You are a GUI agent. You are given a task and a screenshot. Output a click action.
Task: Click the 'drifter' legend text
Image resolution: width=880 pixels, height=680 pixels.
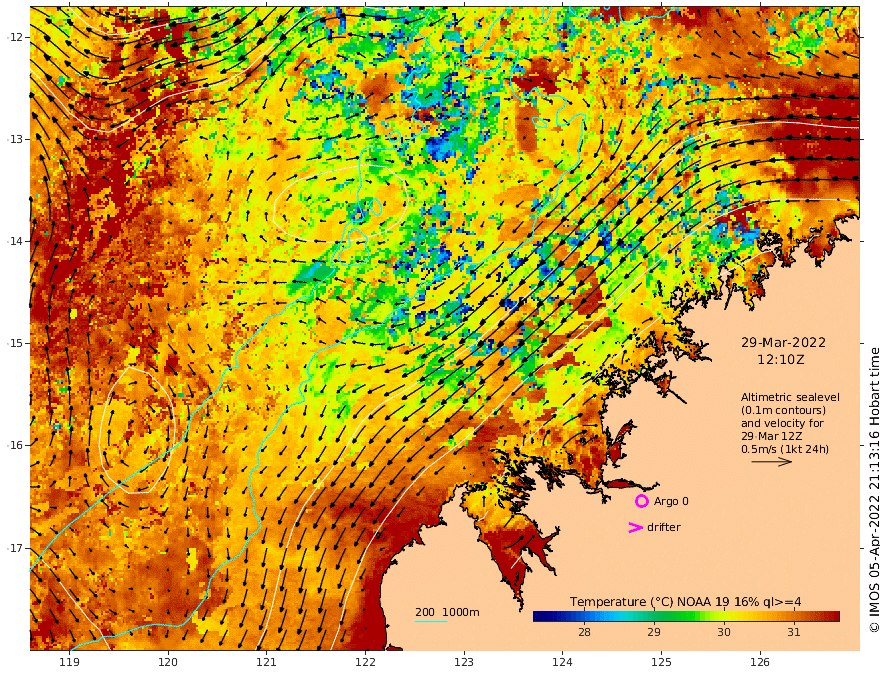pyautogui.click(x=663, y=527)
